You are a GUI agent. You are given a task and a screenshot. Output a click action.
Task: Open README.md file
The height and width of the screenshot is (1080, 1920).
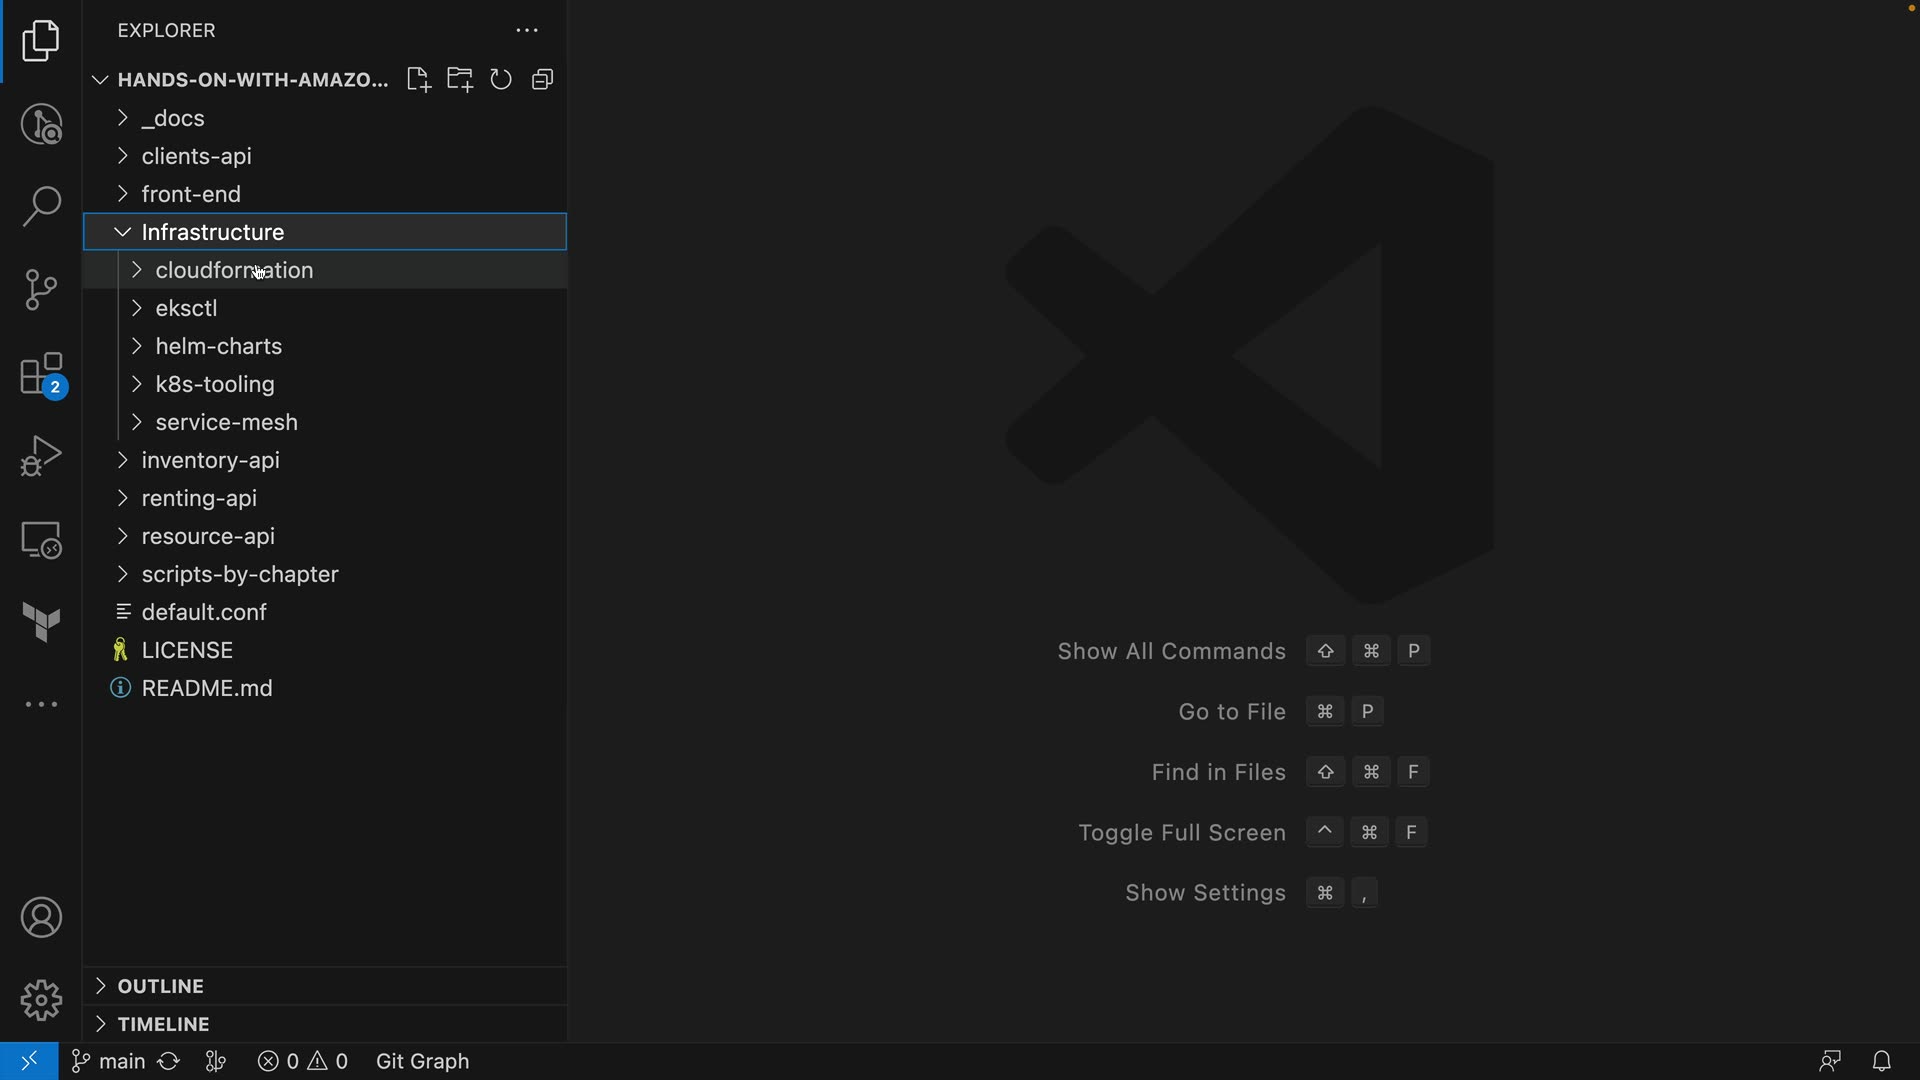(207, 688)
